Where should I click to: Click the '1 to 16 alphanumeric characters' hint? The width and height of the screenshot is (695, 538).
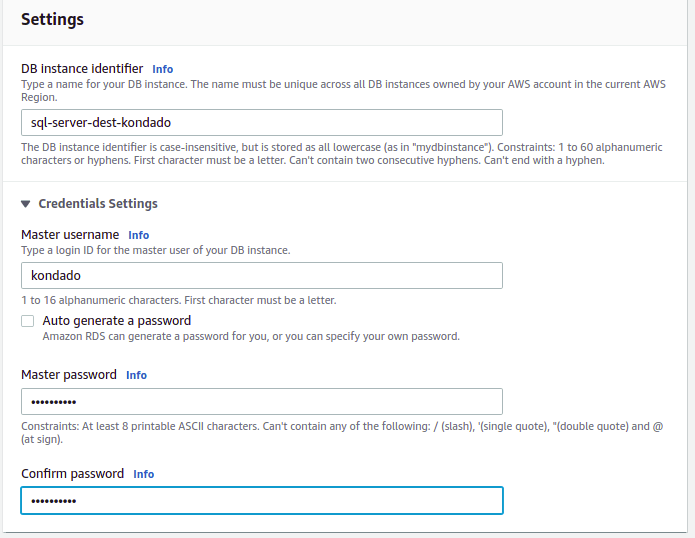pyautogui.click(x=178, y=300)
